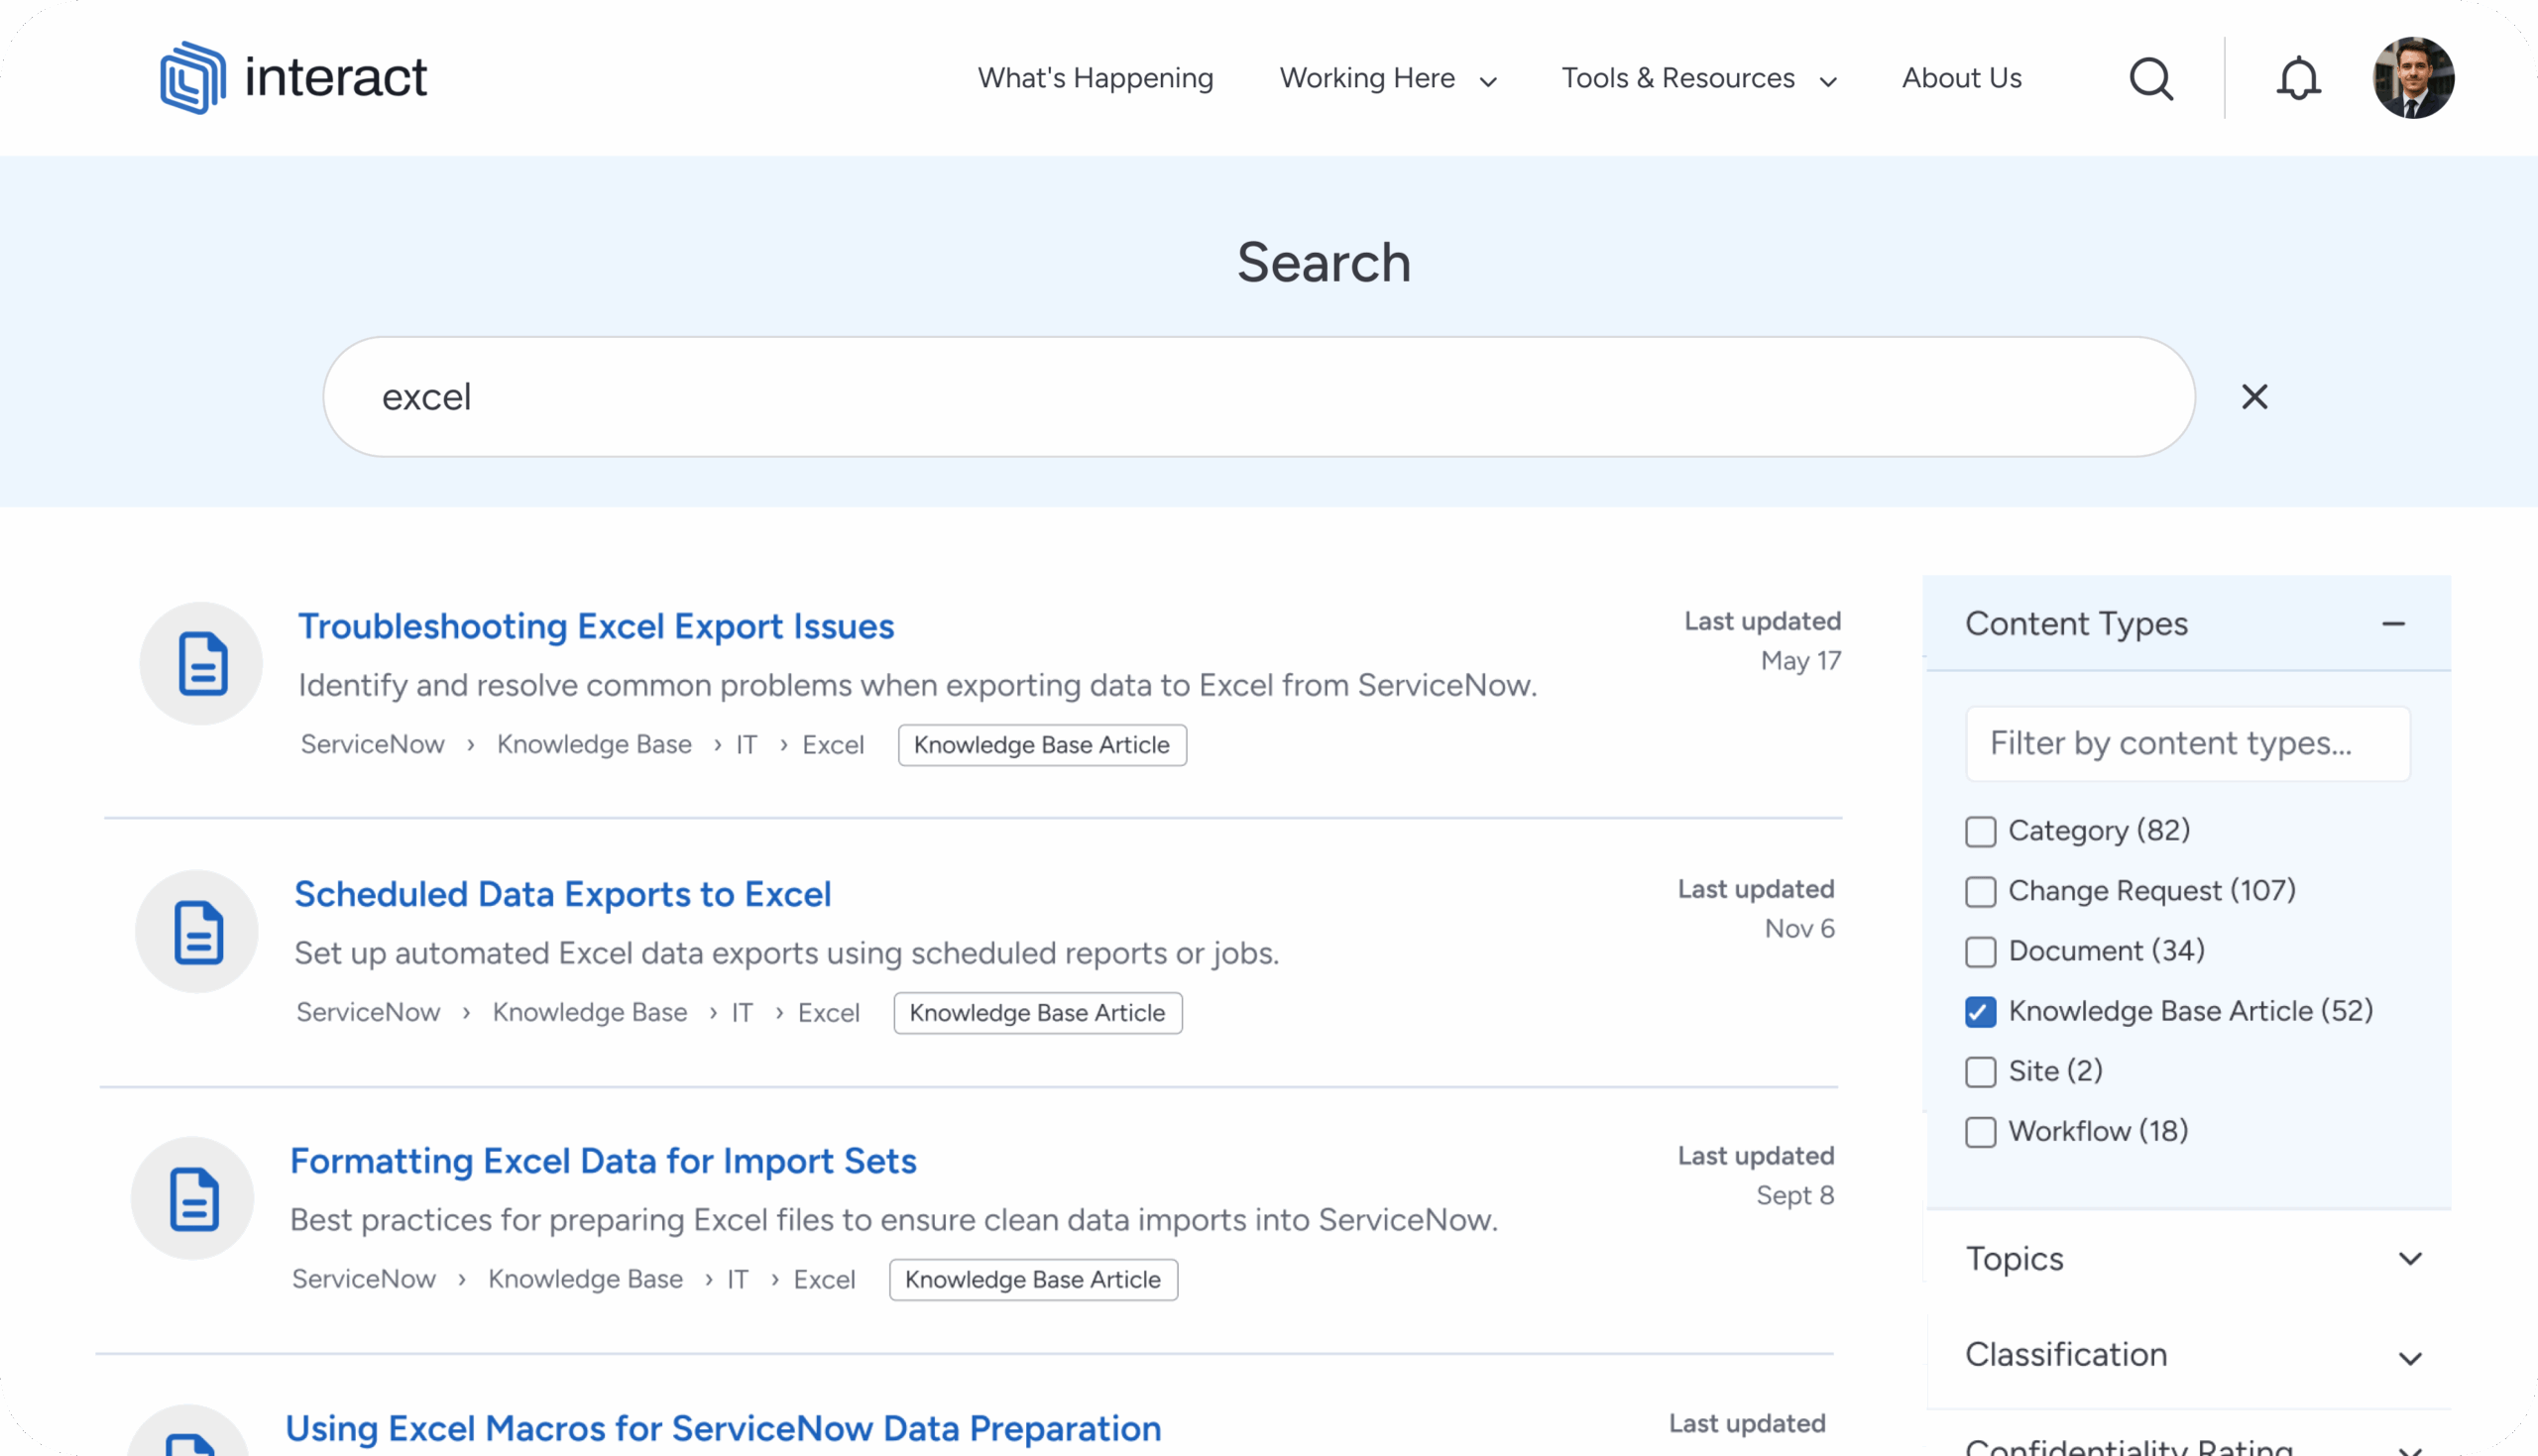
Task: Clear the search field with the X icon
Action: pyautogui.click(x=2254, y=397)
